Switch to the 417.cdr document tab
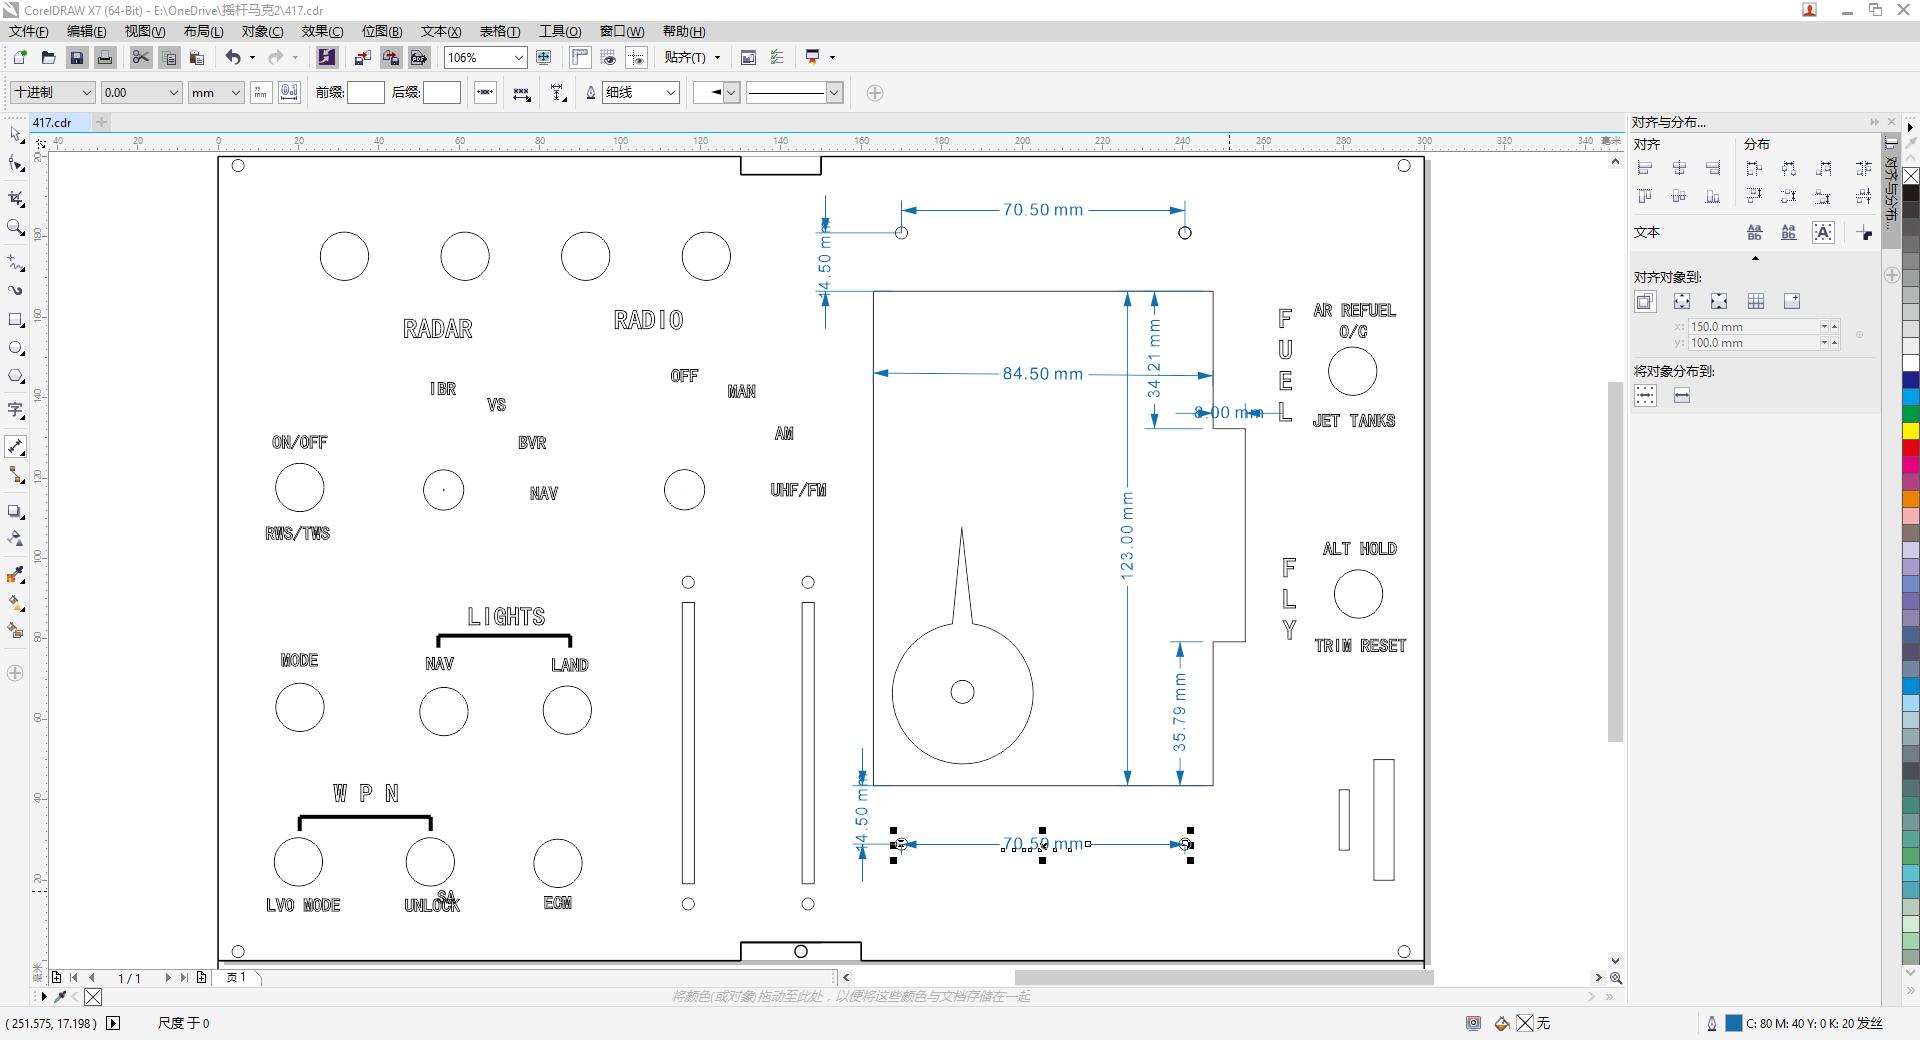 click(x=52, y=123)
